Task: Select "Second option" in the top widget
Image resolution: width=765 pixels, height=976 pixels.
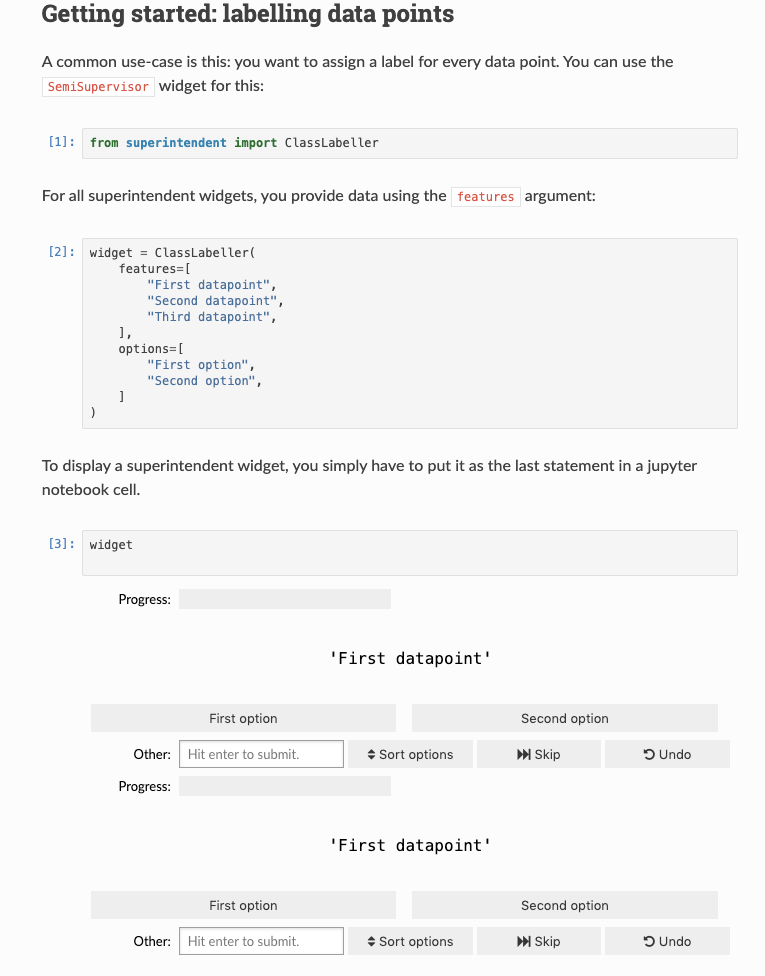Action: (x=564, y=717)
